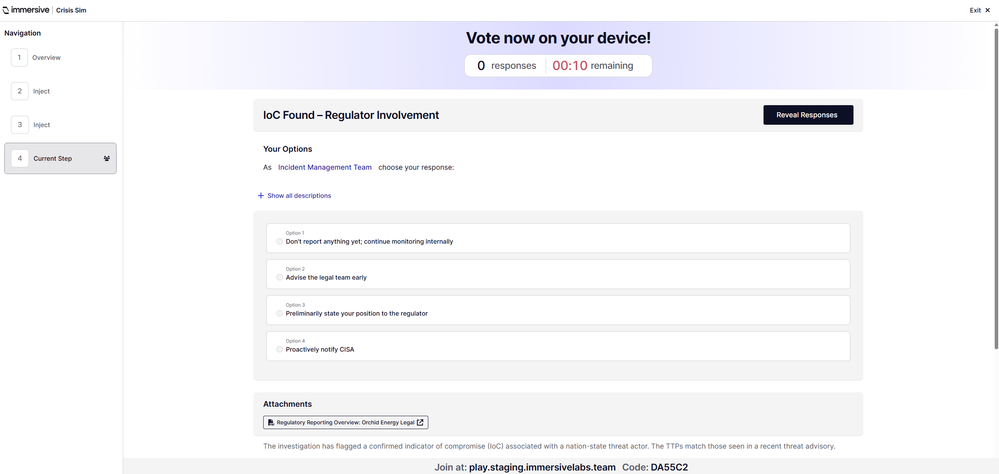Select Option 1 Don't report anything yet

[558, 238]
